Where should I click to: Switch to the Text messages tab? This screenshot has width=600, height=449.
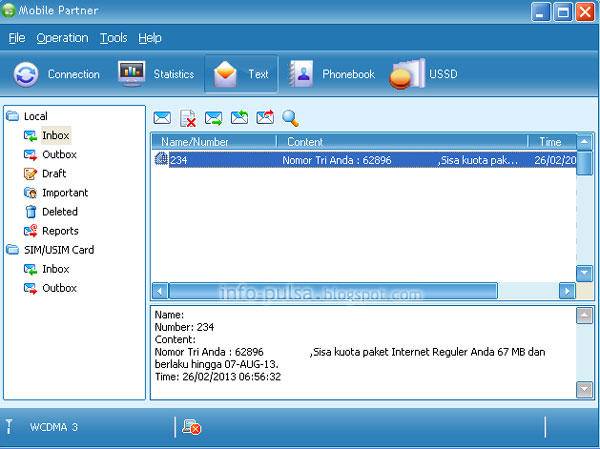pyautogui.click(x=241, y=74)
